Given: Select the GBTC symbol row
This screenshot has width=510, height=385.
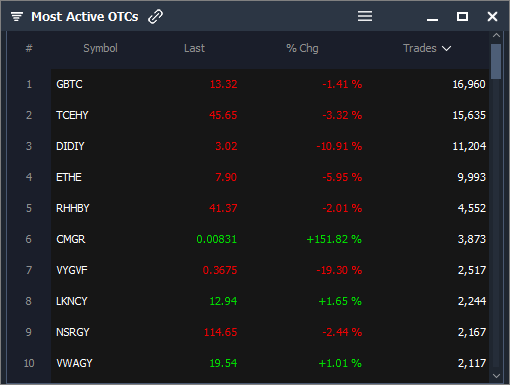Looking at the screenshot, I should (x=270, y=84).
